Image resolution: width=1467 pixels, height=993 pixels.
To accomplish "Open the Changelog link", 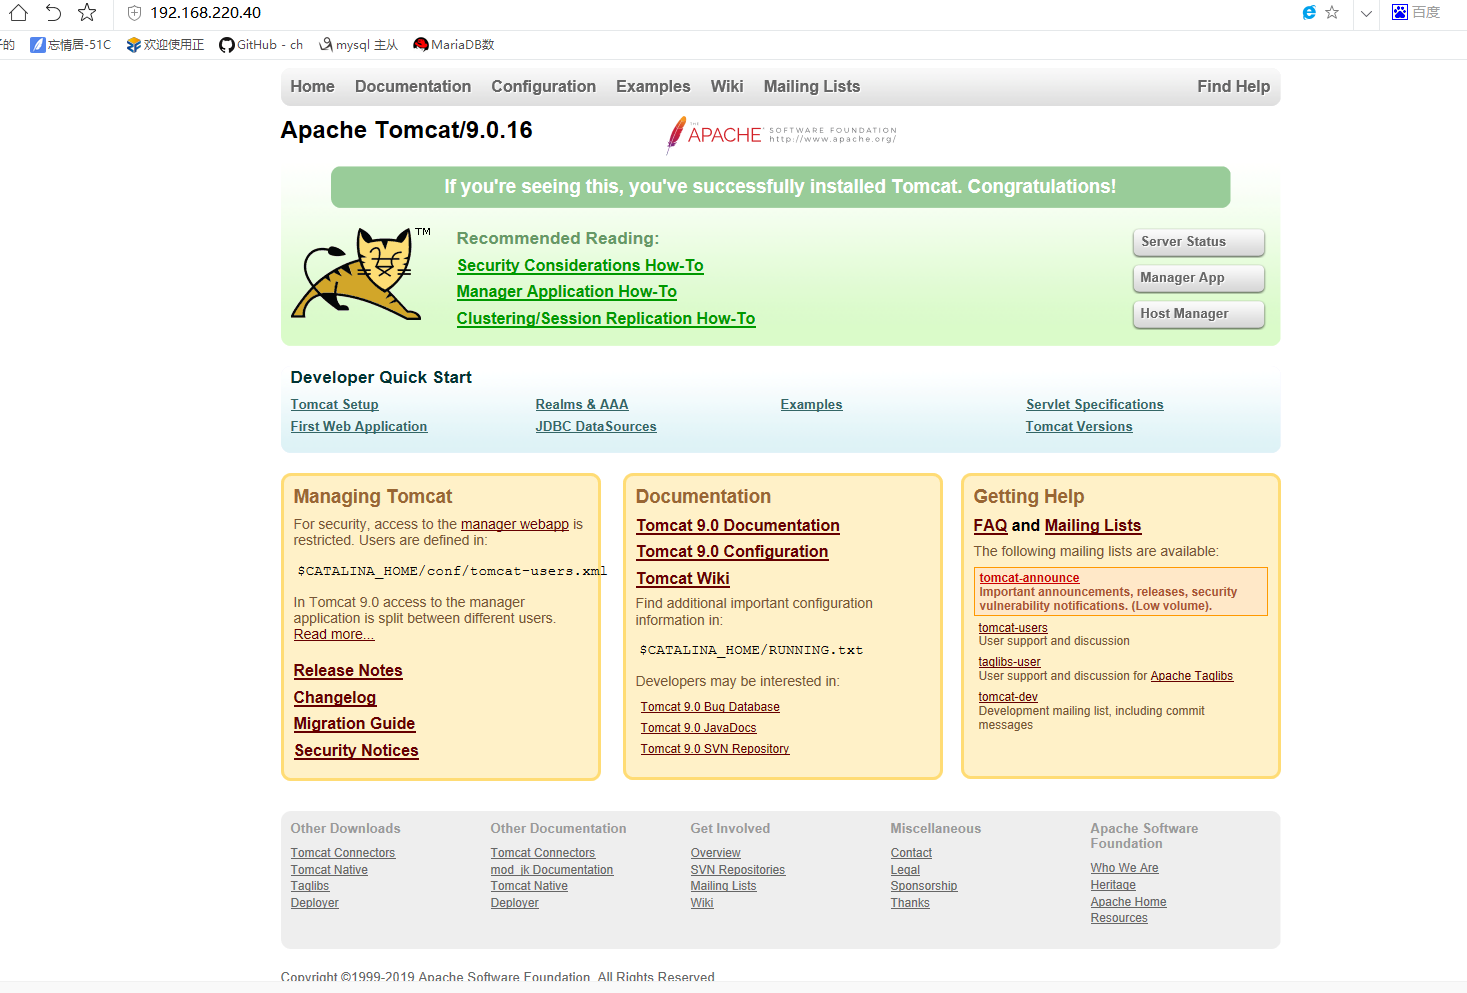I will (335, 698).
